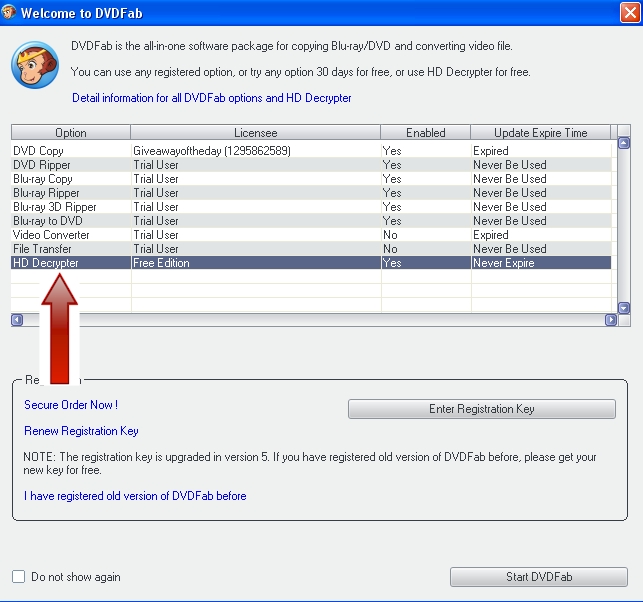Click the table's vertical scroll up arrow
This screenshot has width=643, height=602.
624,143
